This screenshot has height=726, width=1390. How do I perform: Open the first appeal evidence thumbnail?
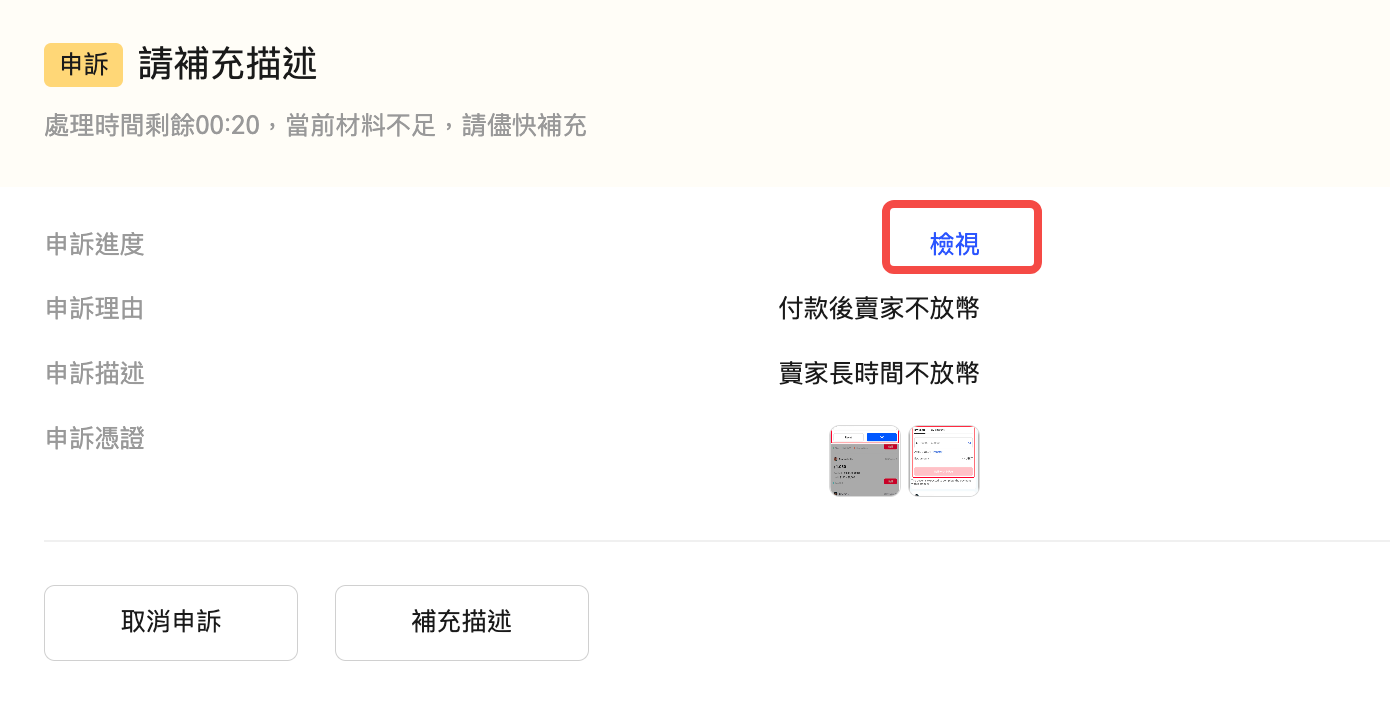pos(864,461)
